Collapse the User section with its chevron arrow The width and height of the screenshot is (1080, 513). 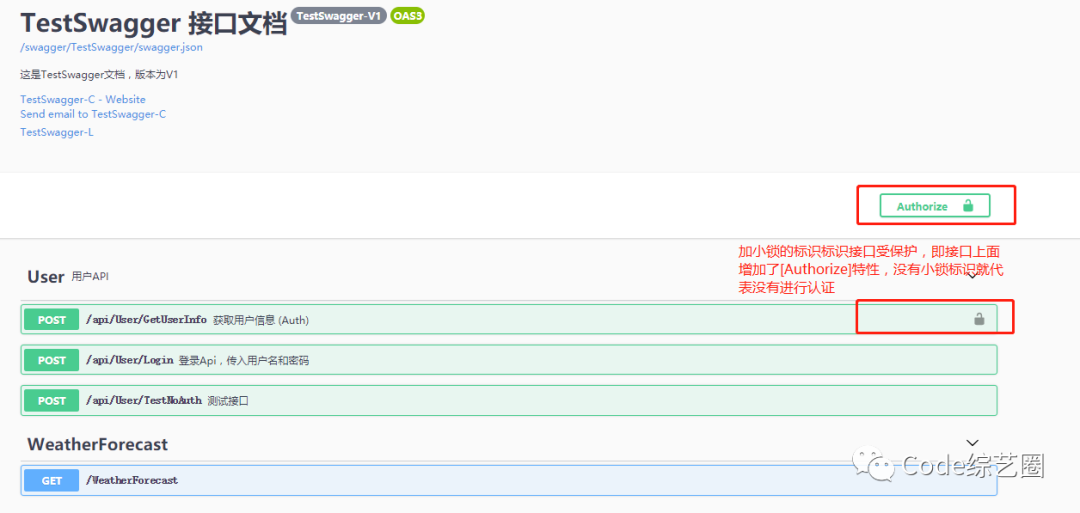coord(972,275)
